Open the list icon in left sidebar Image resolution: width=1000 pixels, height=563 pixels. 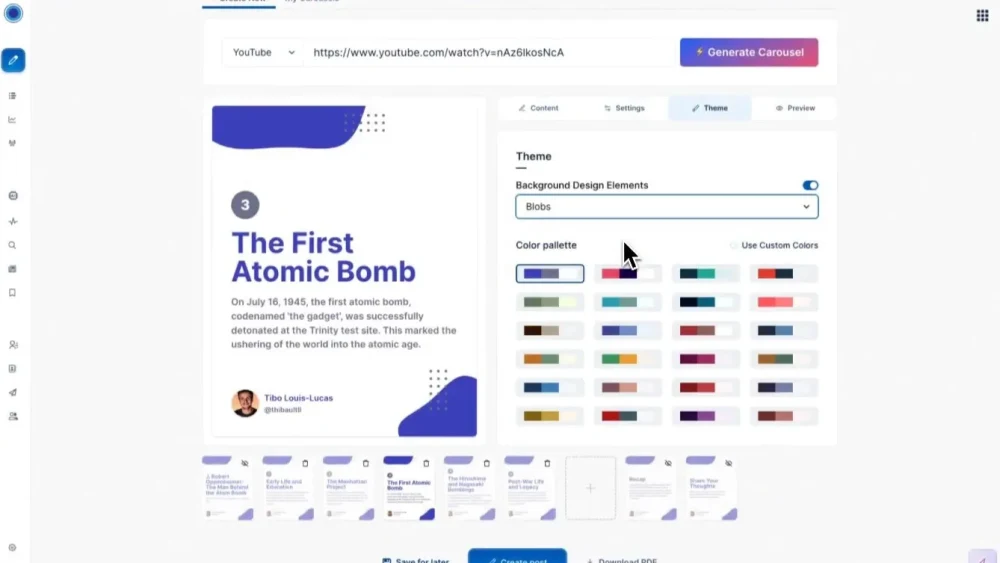12,96
